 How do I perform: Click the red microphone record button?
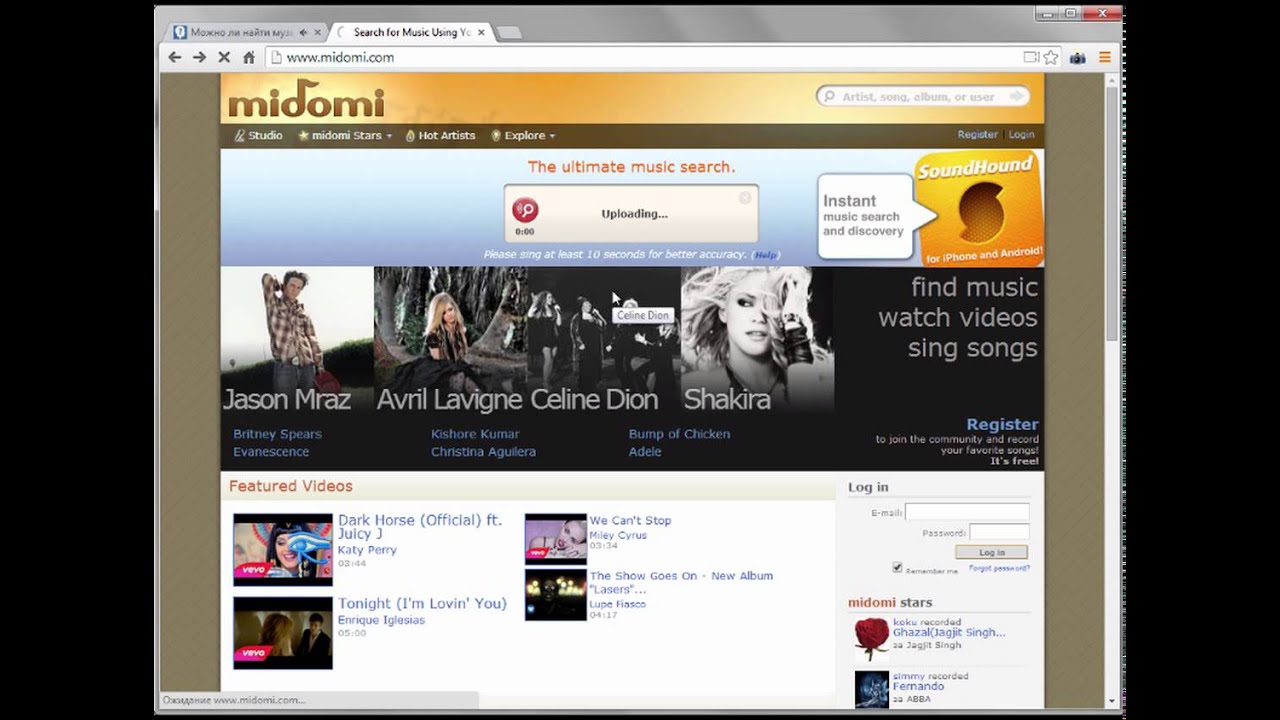(525, 209)
